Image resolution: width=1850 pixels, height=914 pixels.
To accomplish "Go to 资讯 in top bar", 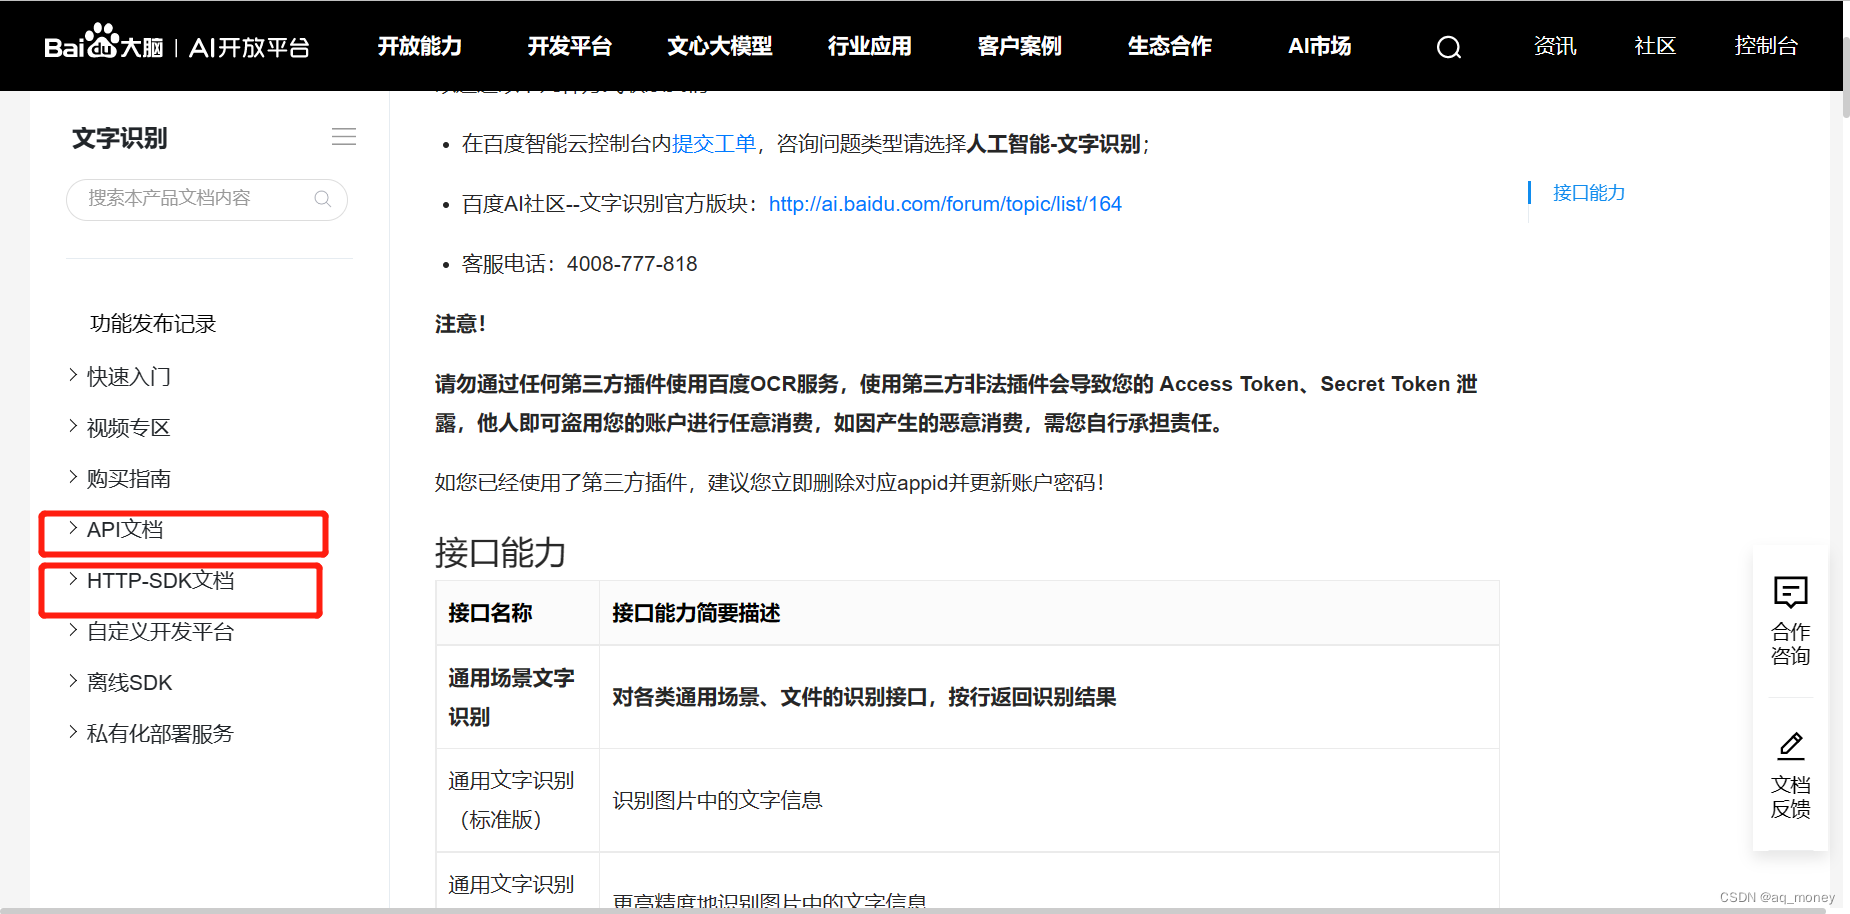I will point(1555,46).
